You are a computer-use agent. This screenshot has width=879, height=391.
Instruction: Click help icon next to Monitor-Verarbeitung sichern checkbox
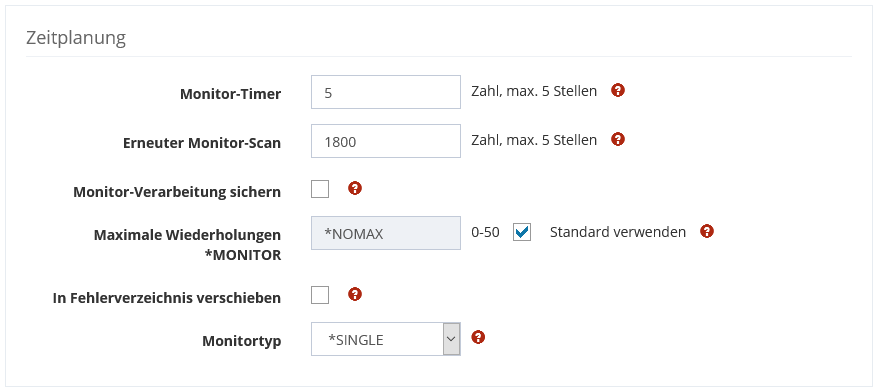[x=355, y=188]
